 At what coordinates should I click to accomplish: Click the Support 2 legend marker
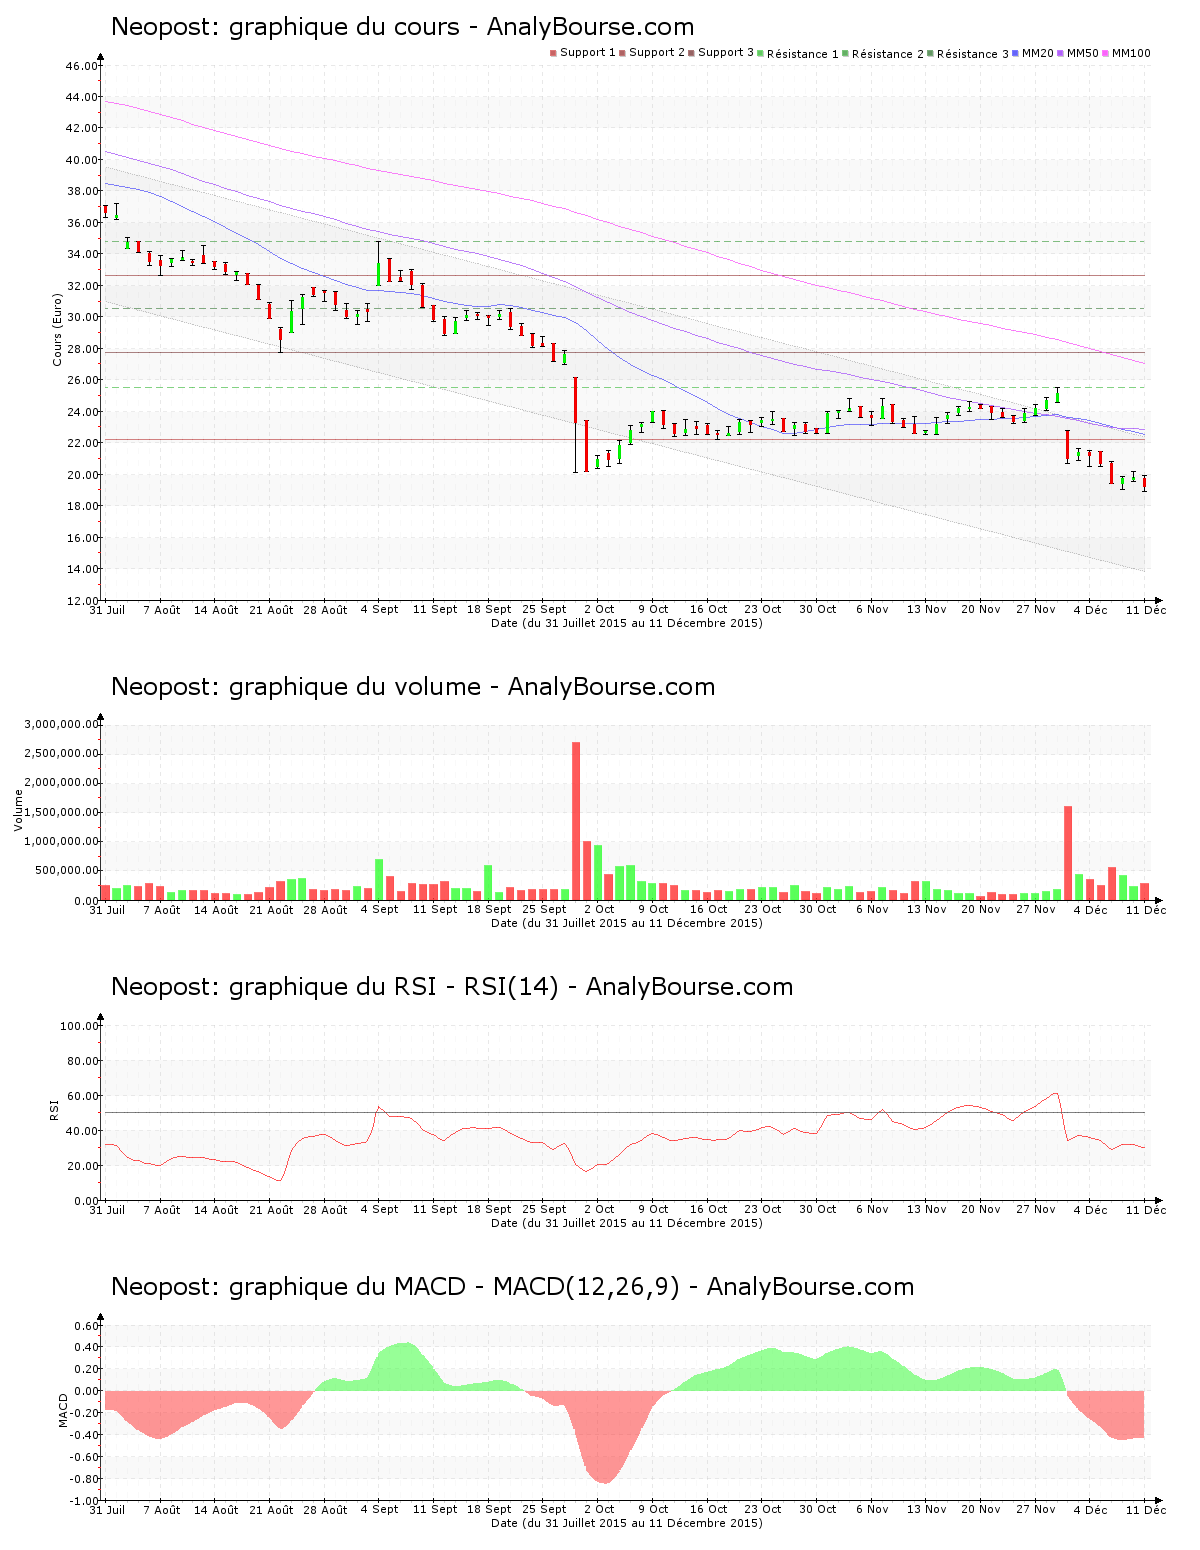tap(622, 53)
